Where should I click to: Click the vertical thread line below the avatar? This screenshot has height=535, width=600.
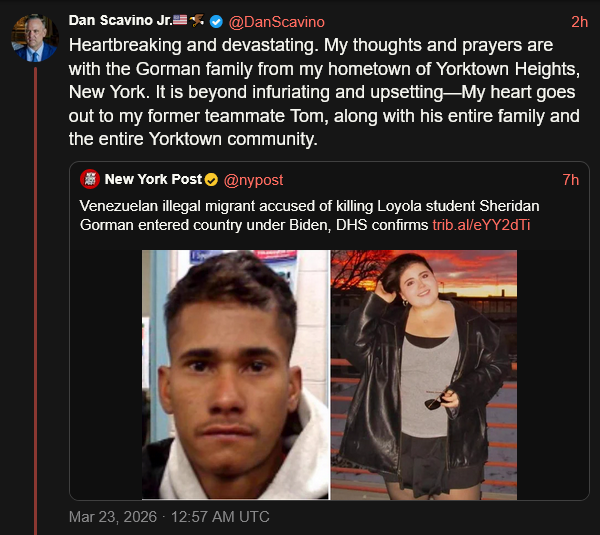(34, 300)
